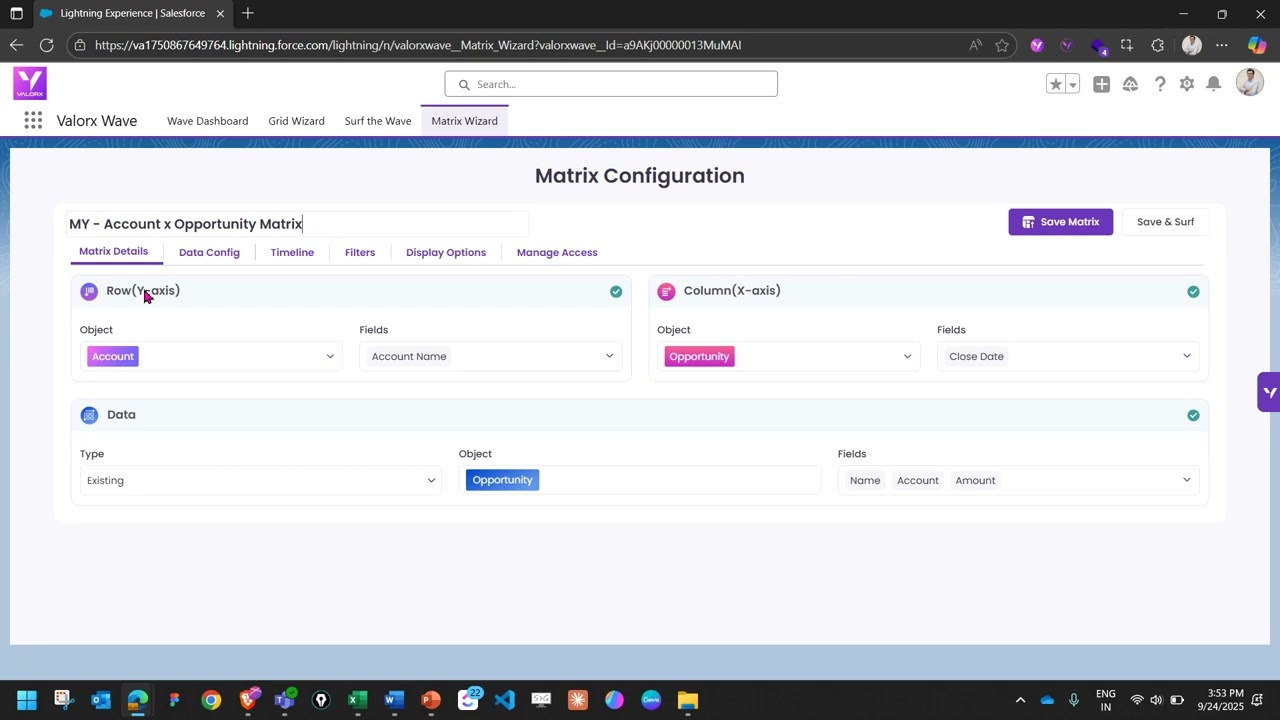This screenshot has width=1280, height=720.
Task: Toggle the Row (Y-axis) green check indicator
Action: click(616, 291)
